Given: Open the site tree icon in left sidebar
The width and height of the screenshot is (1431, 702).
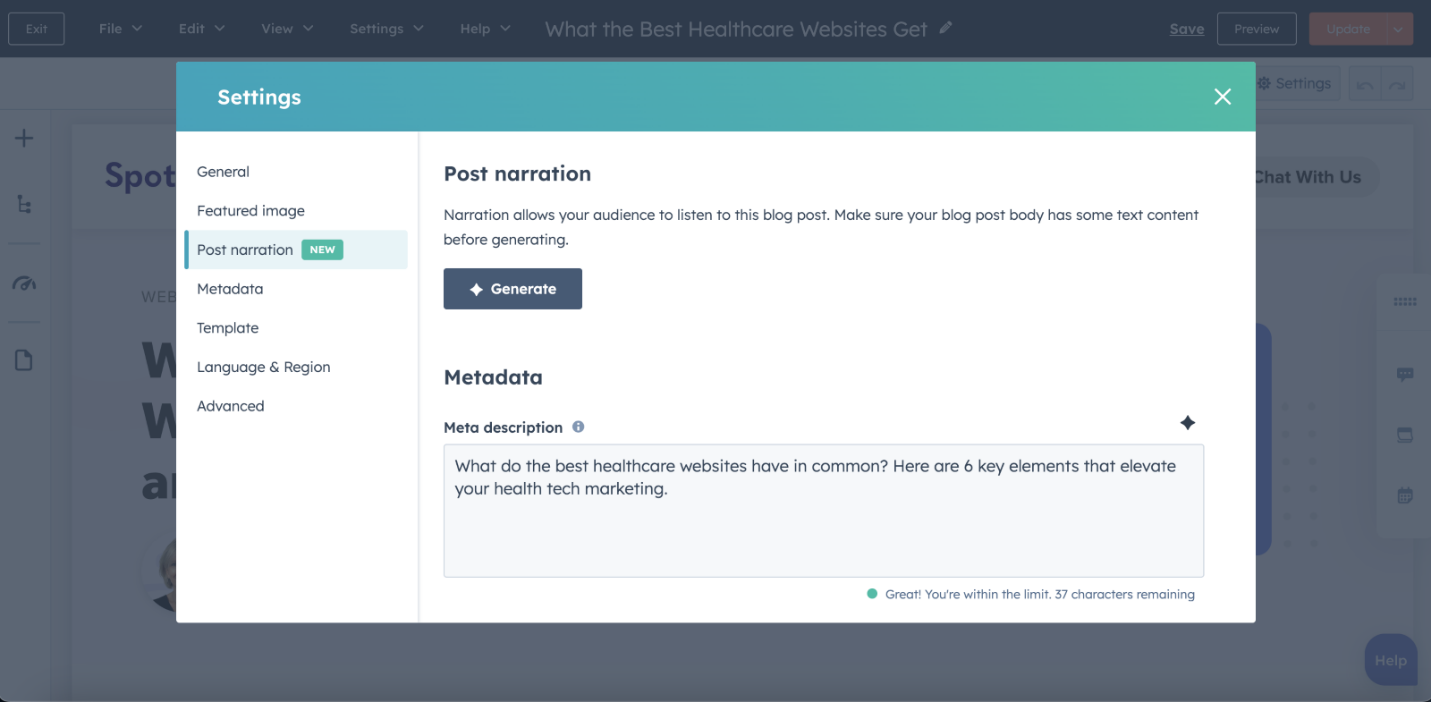Looking at the screenshot, I should (24, 204).
